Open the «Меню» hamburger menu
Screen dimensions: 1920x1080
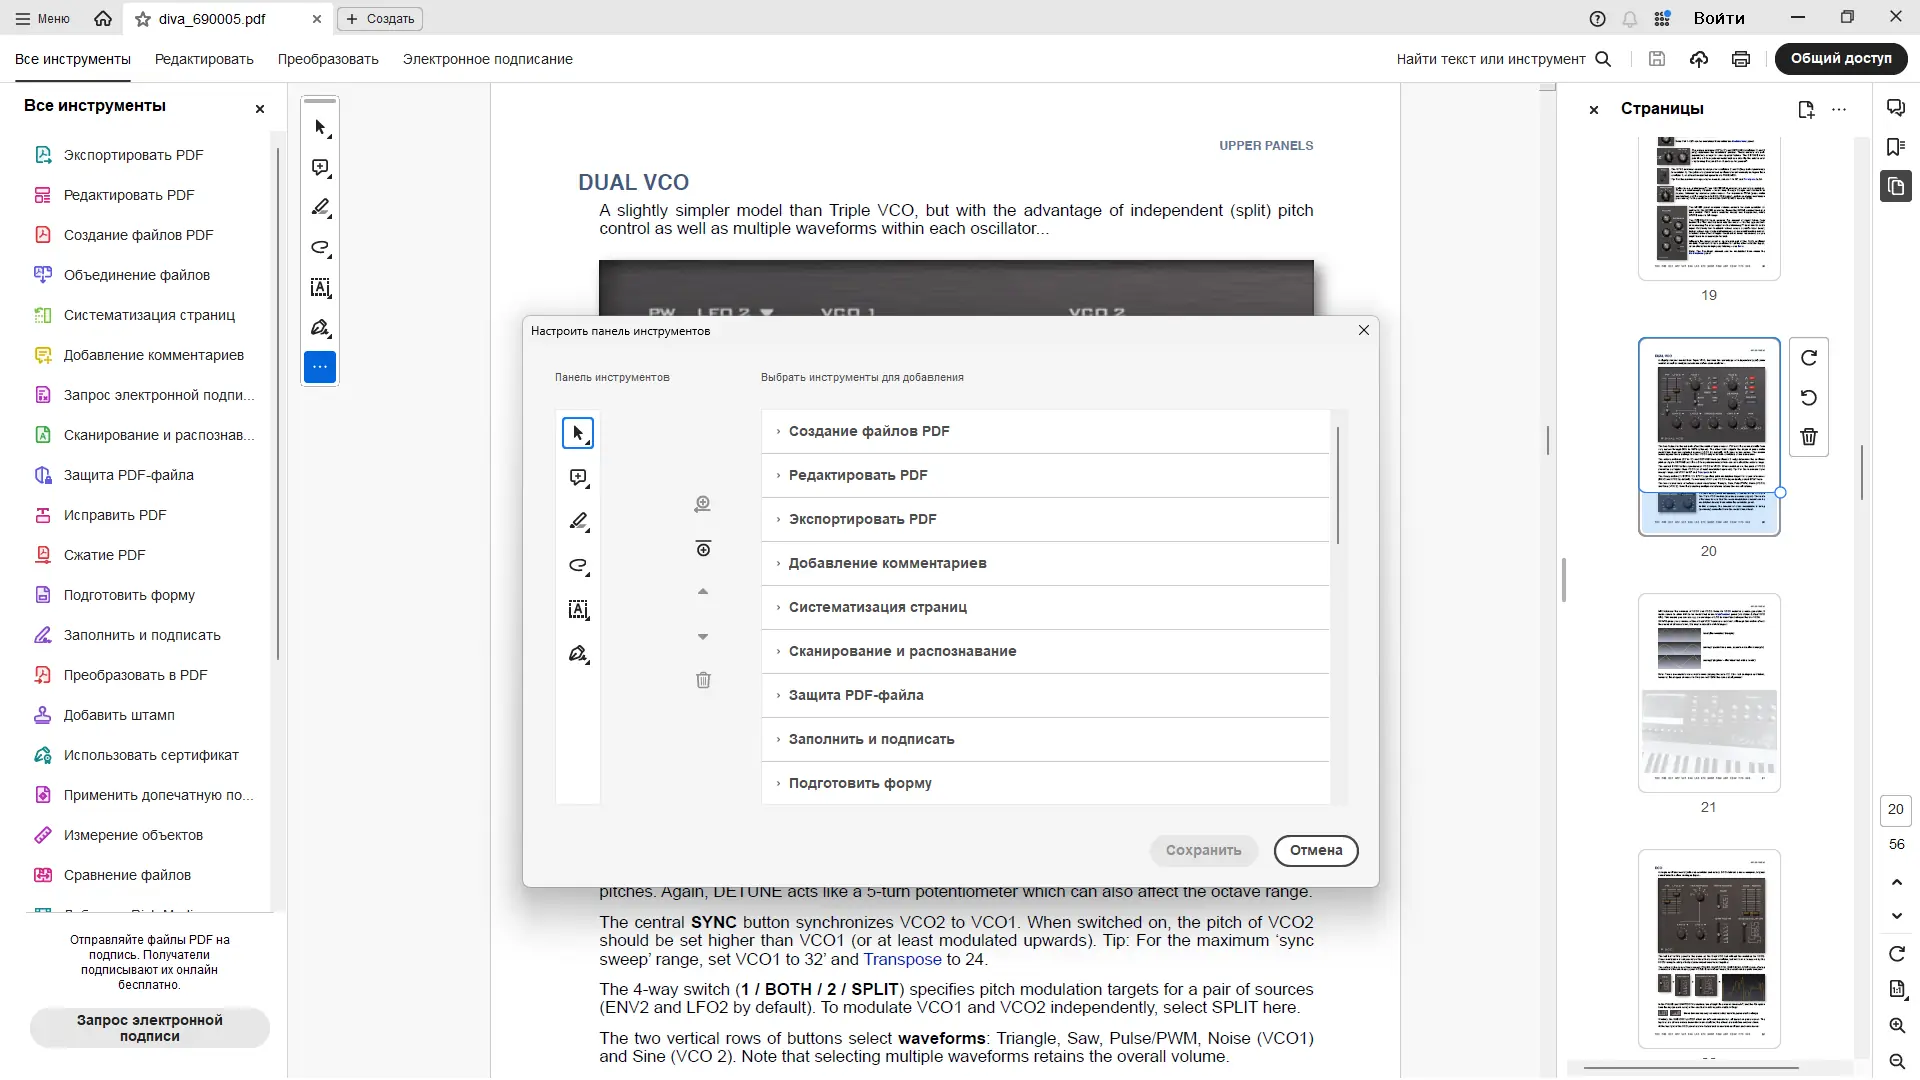click(42, 18)
